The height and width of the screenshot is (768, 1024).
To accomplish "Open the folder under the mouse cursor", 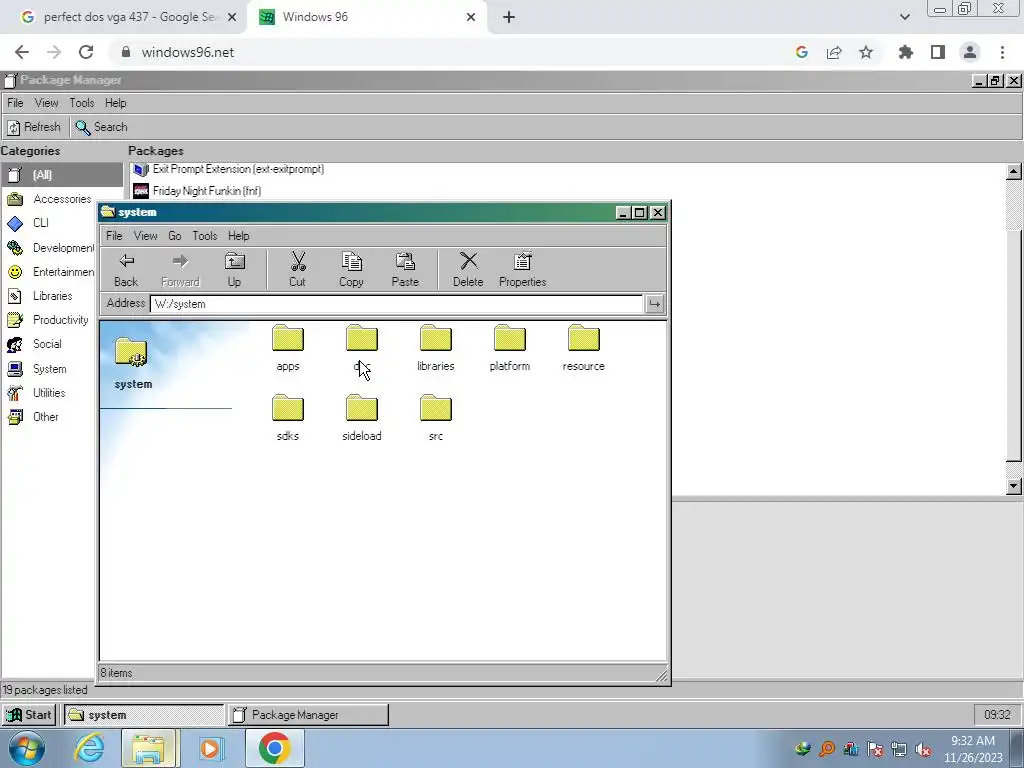I will click(362, 349).
